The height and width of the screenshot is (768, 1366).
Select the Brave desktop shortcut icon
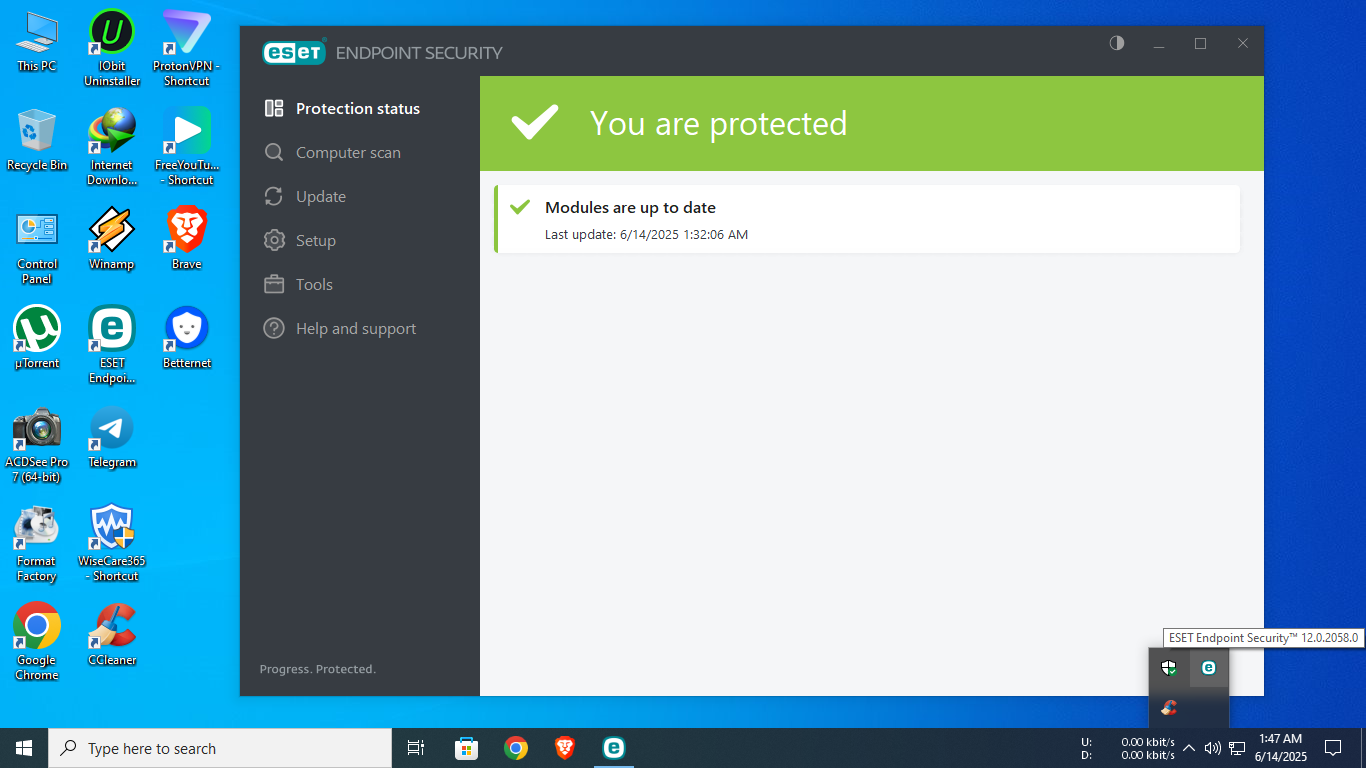click(x=187, y=239)
